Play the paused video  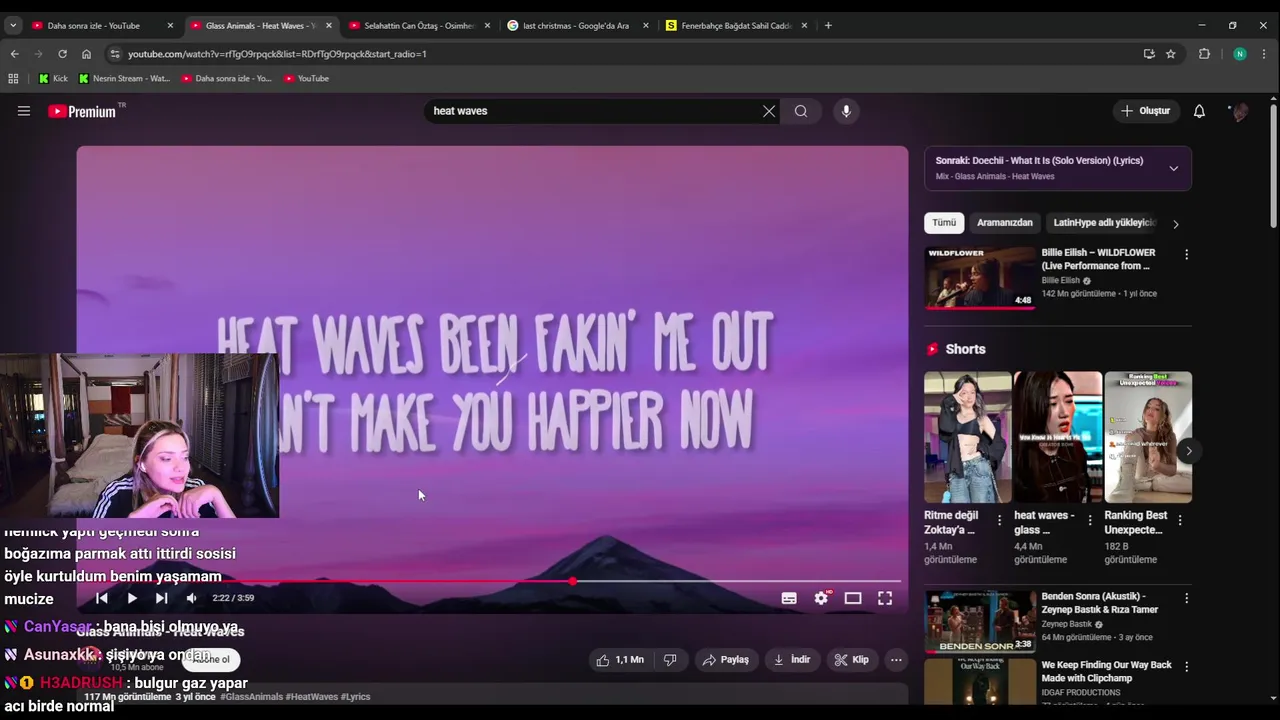pyautogui.click(x=132, y=598)
